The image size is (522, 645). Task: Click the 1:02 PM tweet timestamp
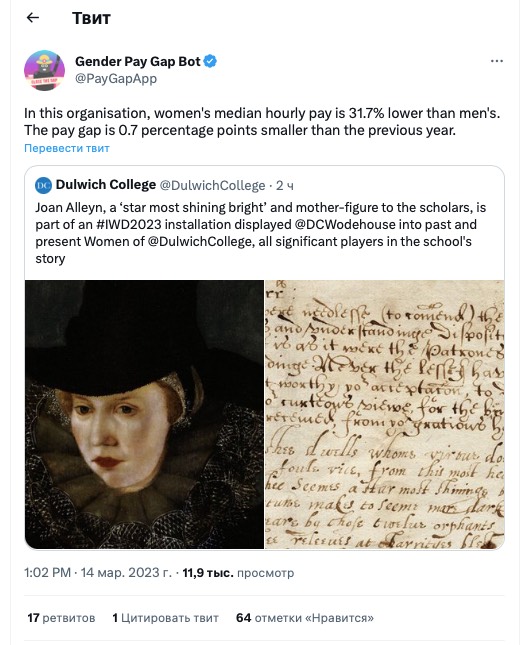tap(47, 573)
